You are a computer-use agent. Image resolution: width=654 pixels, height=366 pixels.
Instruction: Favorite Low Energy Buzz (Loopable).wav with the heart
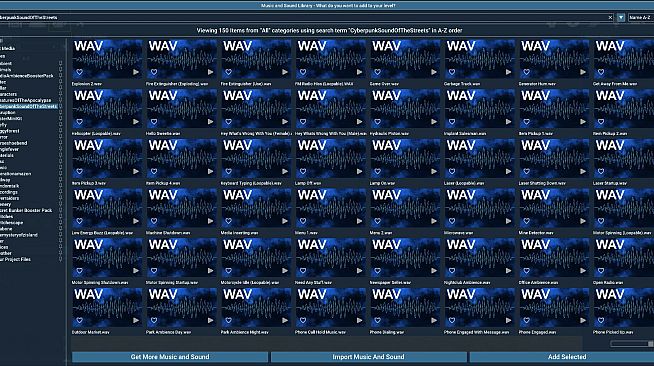(79, 221)
